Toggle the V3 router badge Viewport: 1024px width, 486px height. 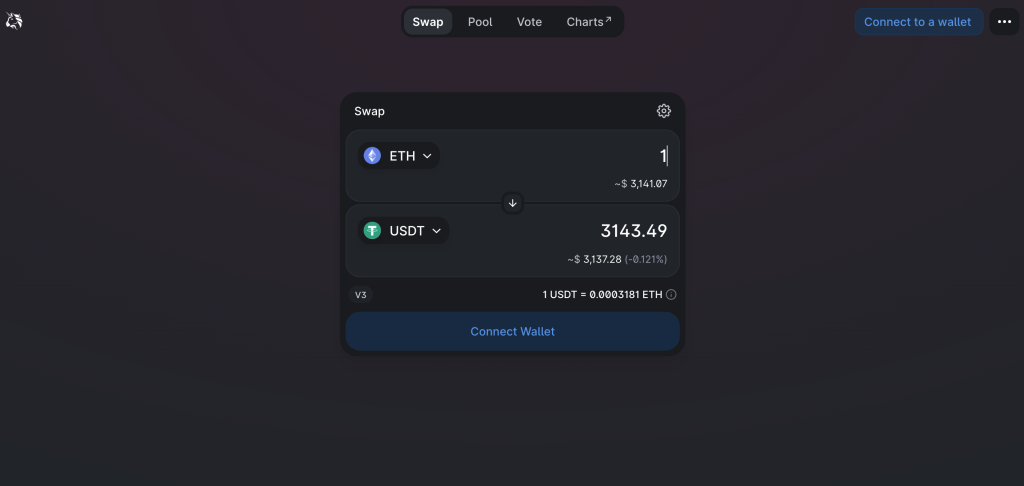pos(360,295)
